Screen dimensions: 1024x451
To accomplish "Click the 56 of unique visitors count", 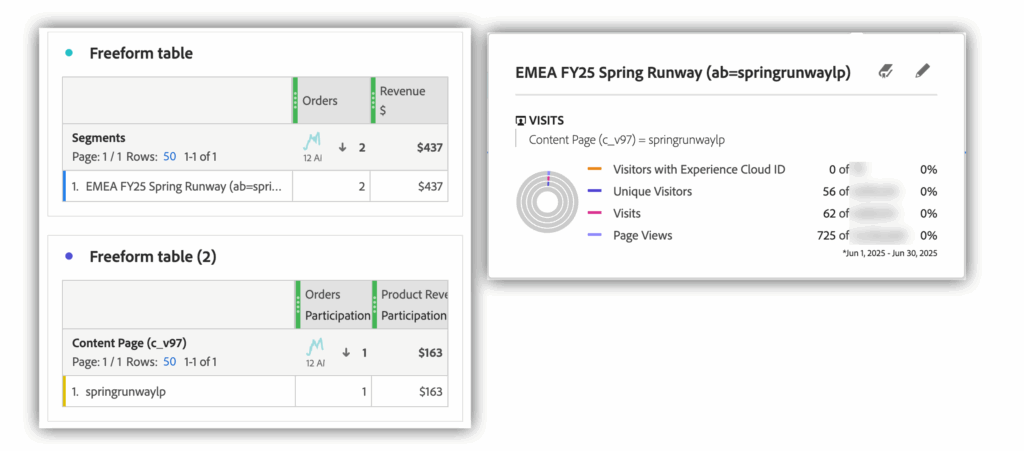I will pos(837,191).
